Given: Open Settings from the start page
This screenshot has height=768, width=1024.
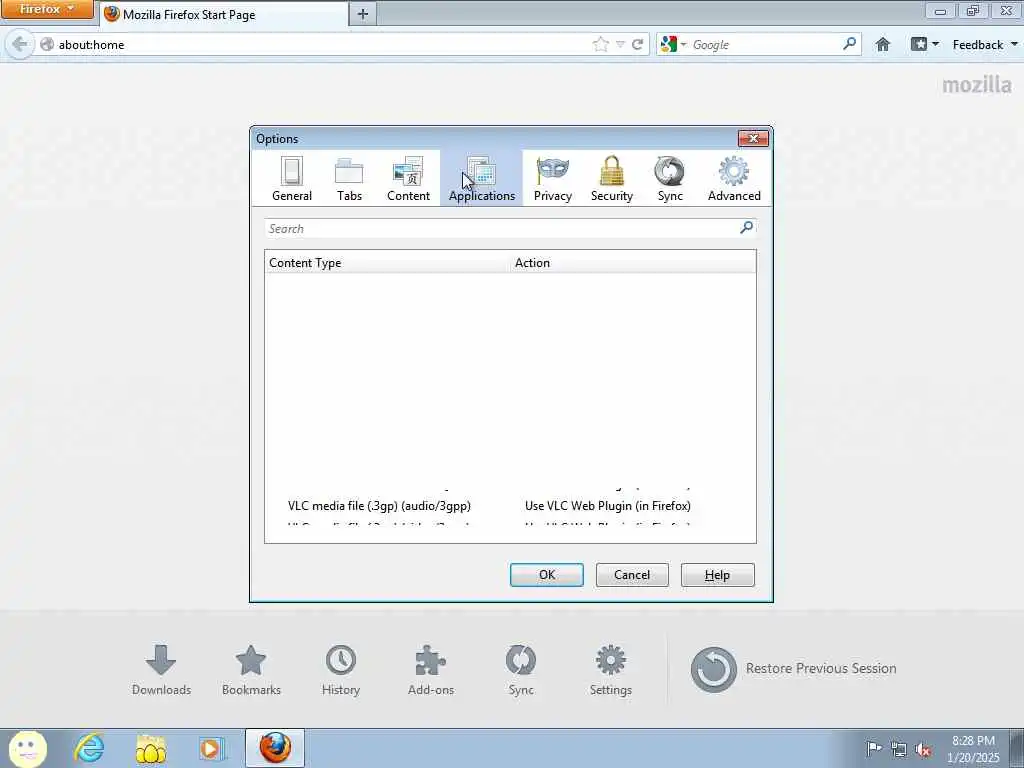Looking at the screenshot, I should click(611, 670).
